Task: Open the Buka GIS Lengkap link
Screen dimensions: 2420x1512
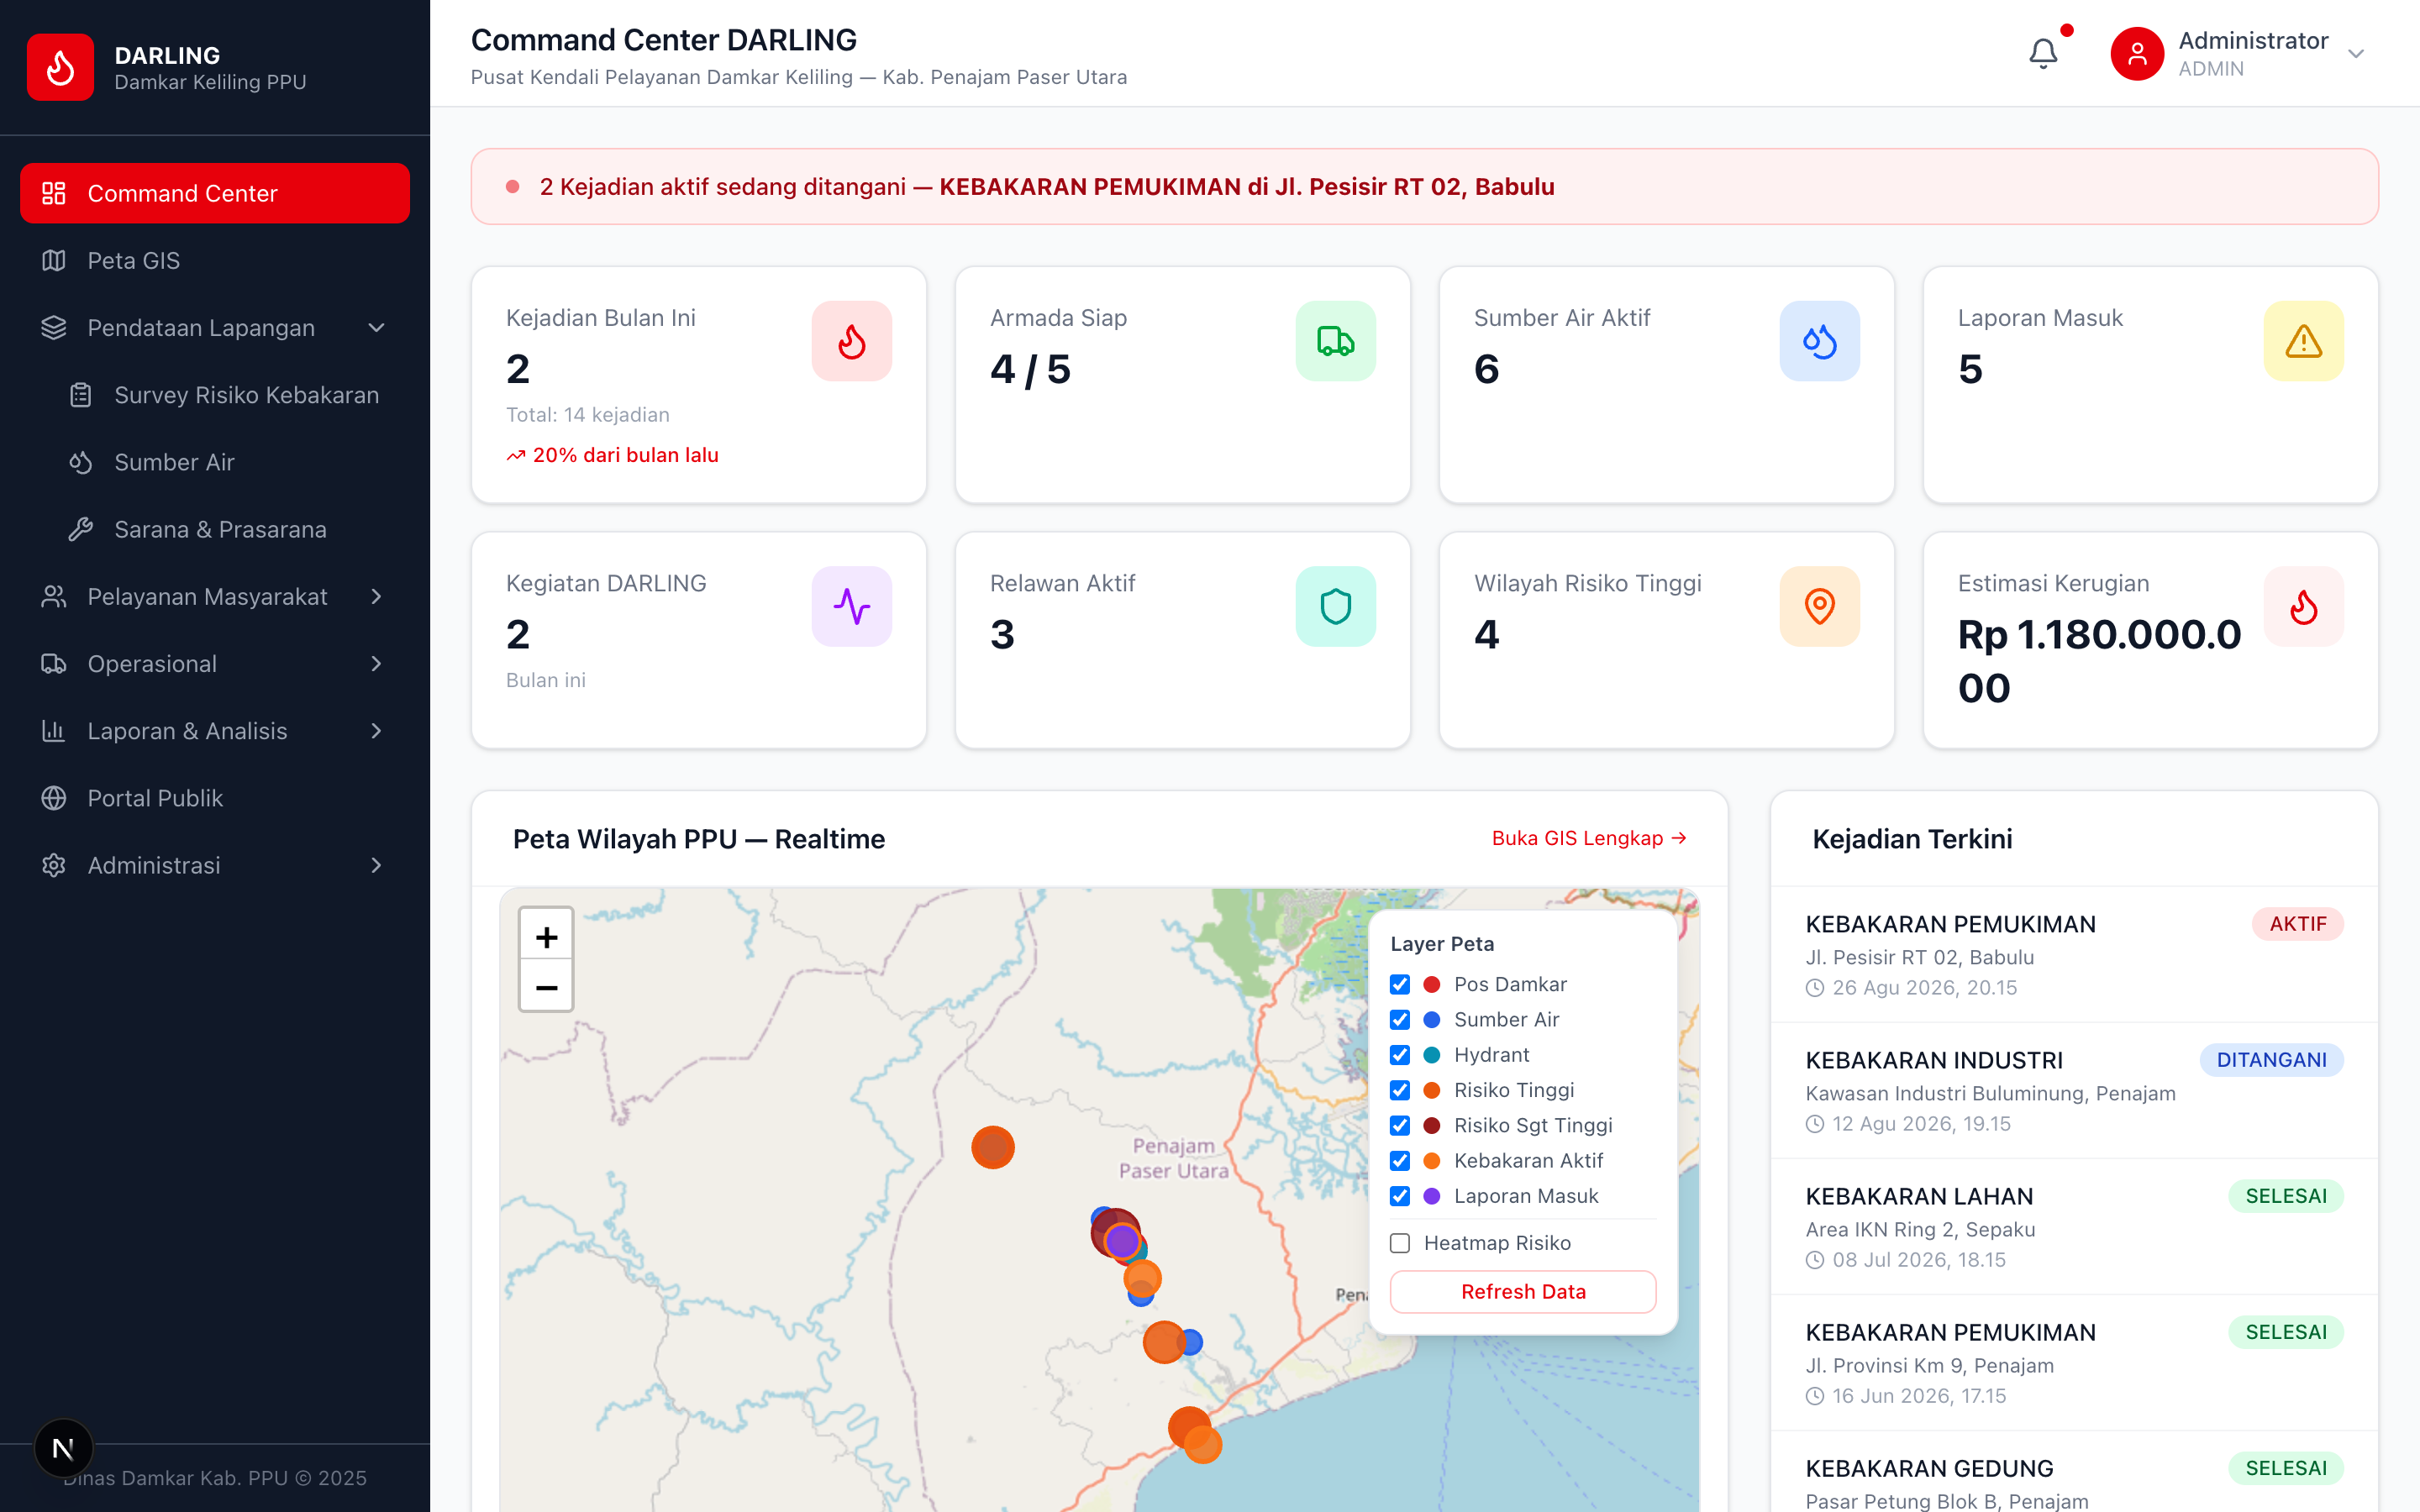Action: click(1589, 838)
